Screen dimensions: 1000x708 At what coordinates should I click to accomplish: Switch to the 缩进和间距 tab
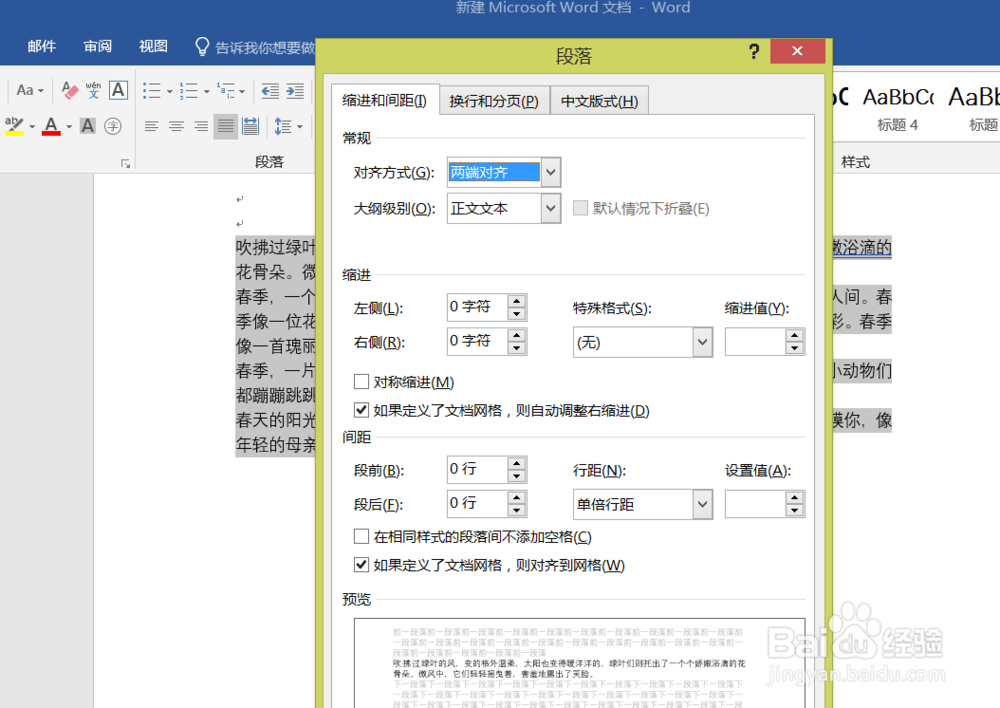(385, 101)
